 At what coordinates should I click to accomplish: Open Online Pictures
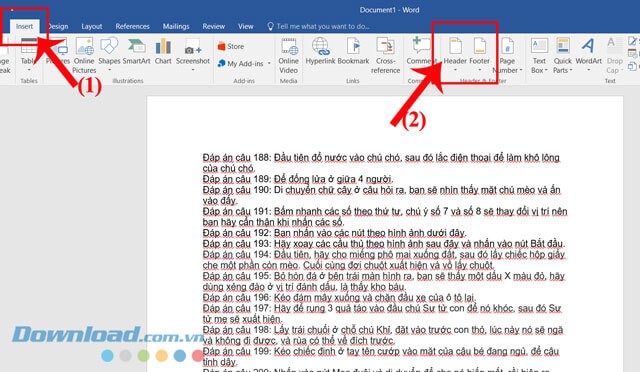[x=84, y=56]
